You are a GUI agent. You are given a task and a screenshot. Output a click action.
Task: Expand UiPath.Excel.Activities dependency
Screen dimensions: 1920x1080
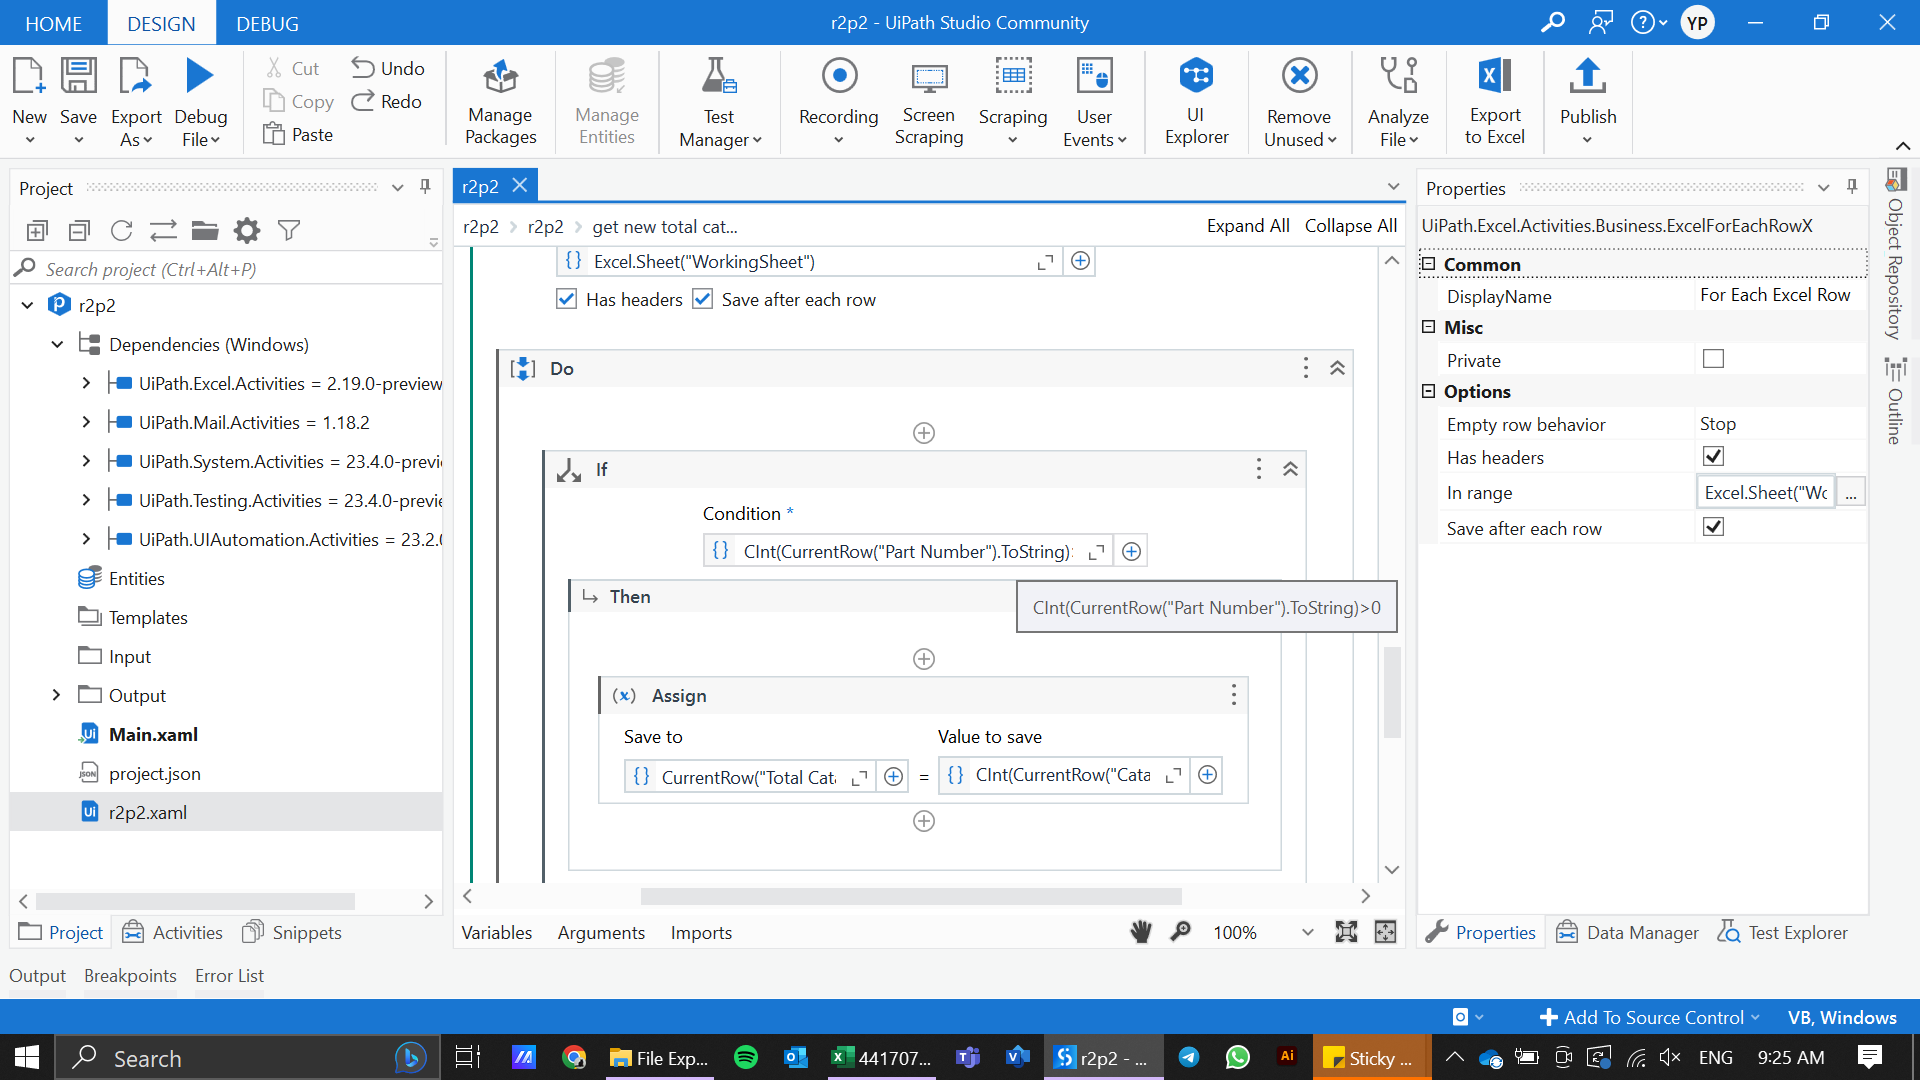[x=86, y=383]
